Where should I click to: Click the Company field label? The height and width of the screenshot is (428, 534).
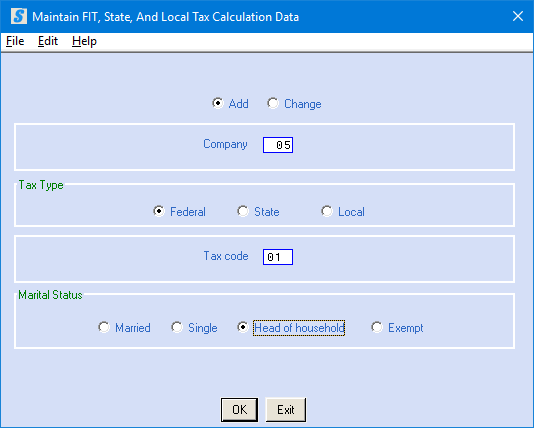(225, 144)
